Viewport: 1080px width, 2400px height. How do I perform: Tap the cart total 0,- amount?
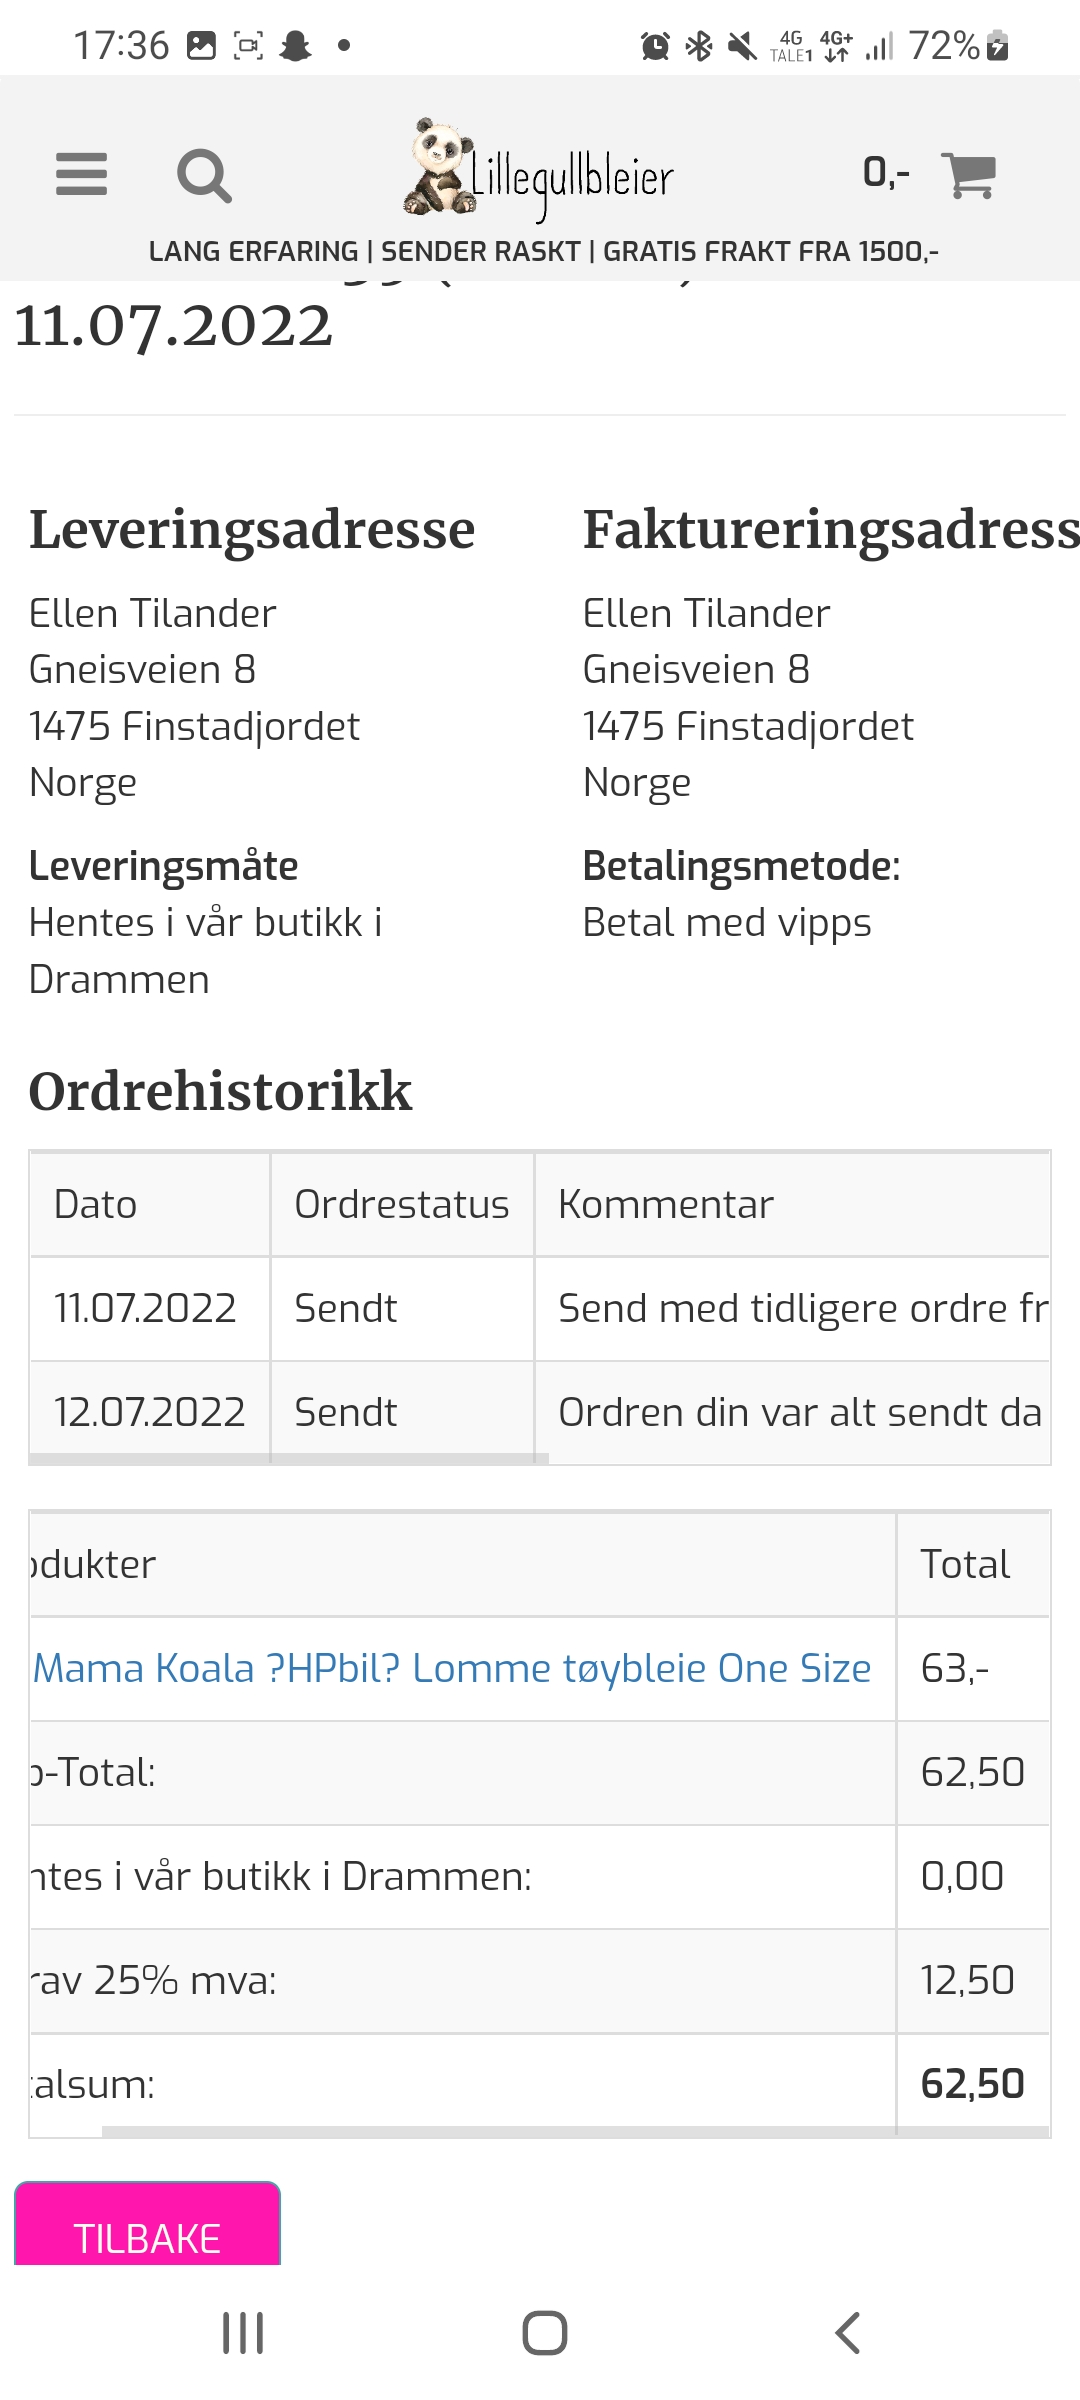pos(886,173)
